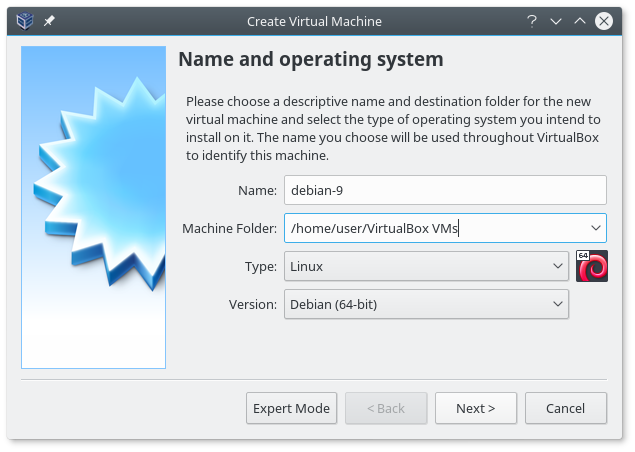
Task: Open the Version dropdown showing Debian (64-bit)
Action: (427, 304)
